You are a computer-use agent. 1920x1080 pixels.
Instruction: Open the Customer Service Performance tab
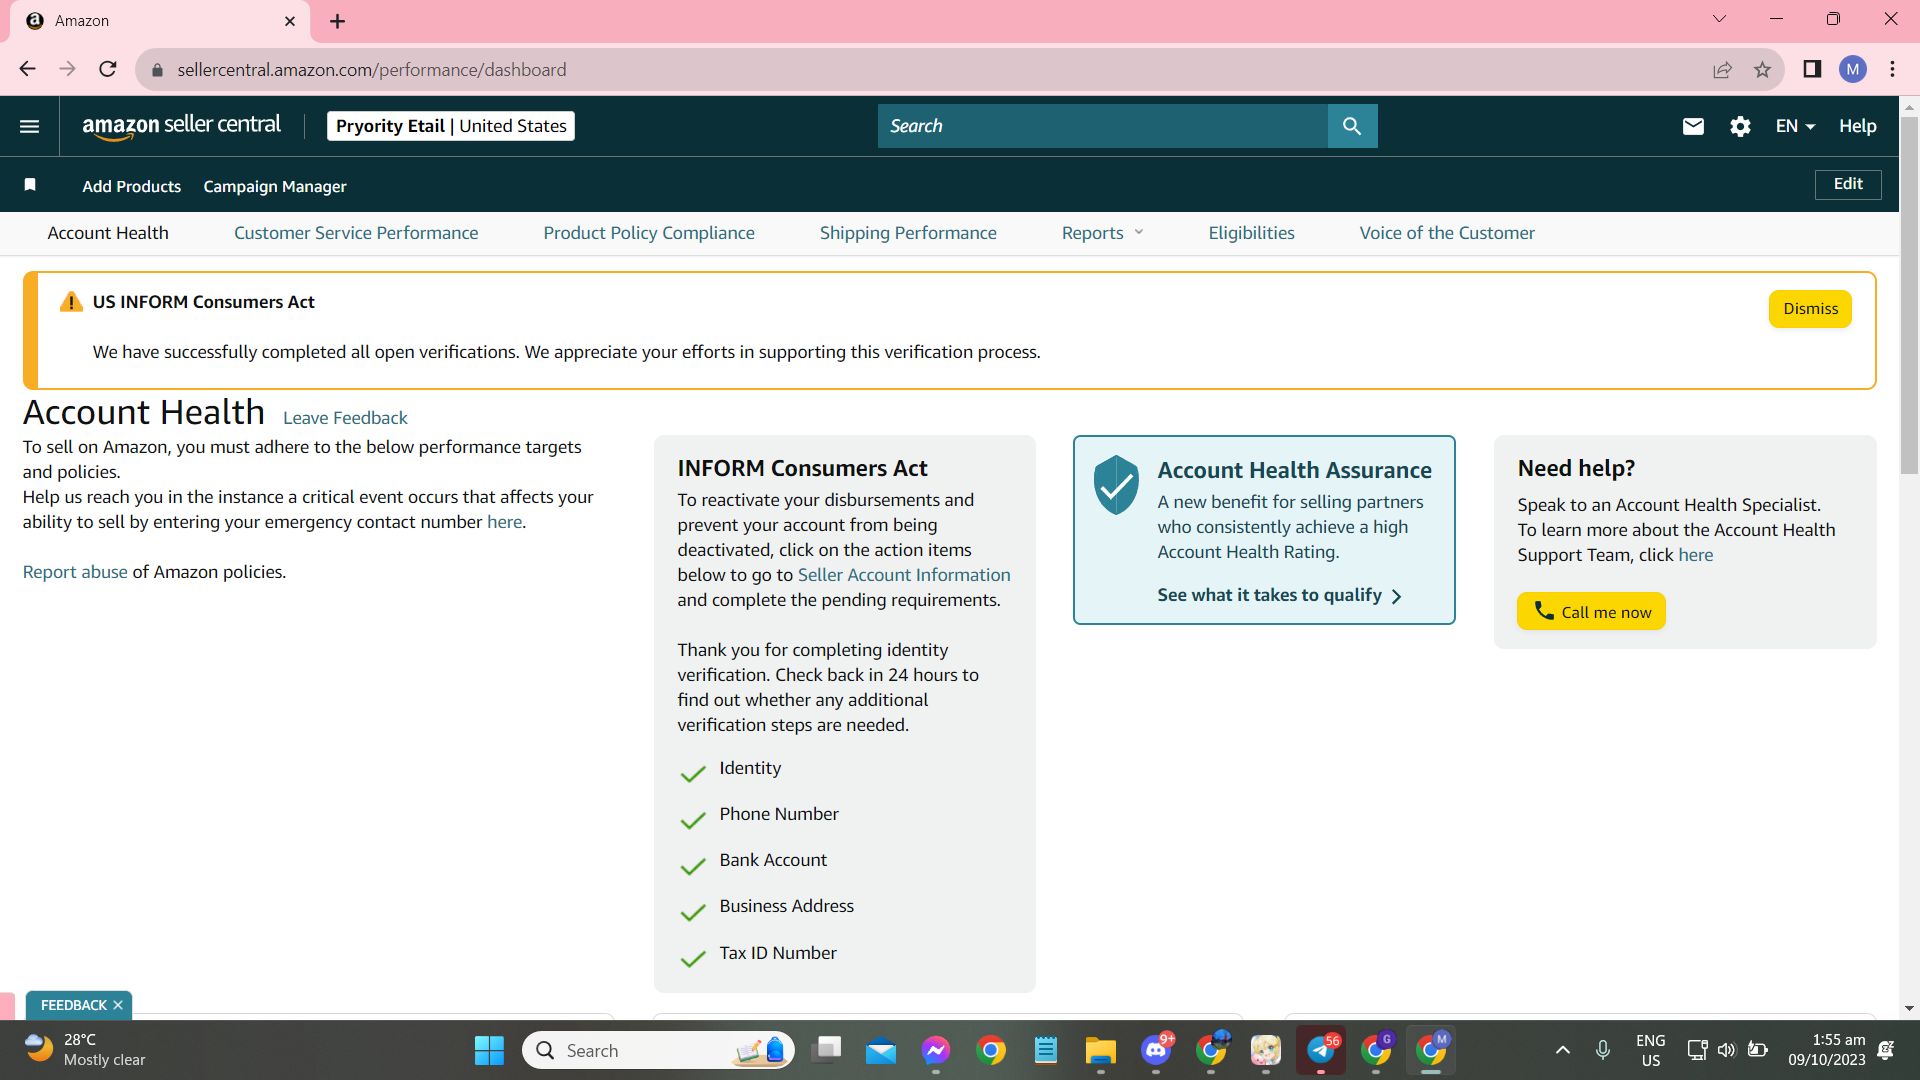(356, 233)
